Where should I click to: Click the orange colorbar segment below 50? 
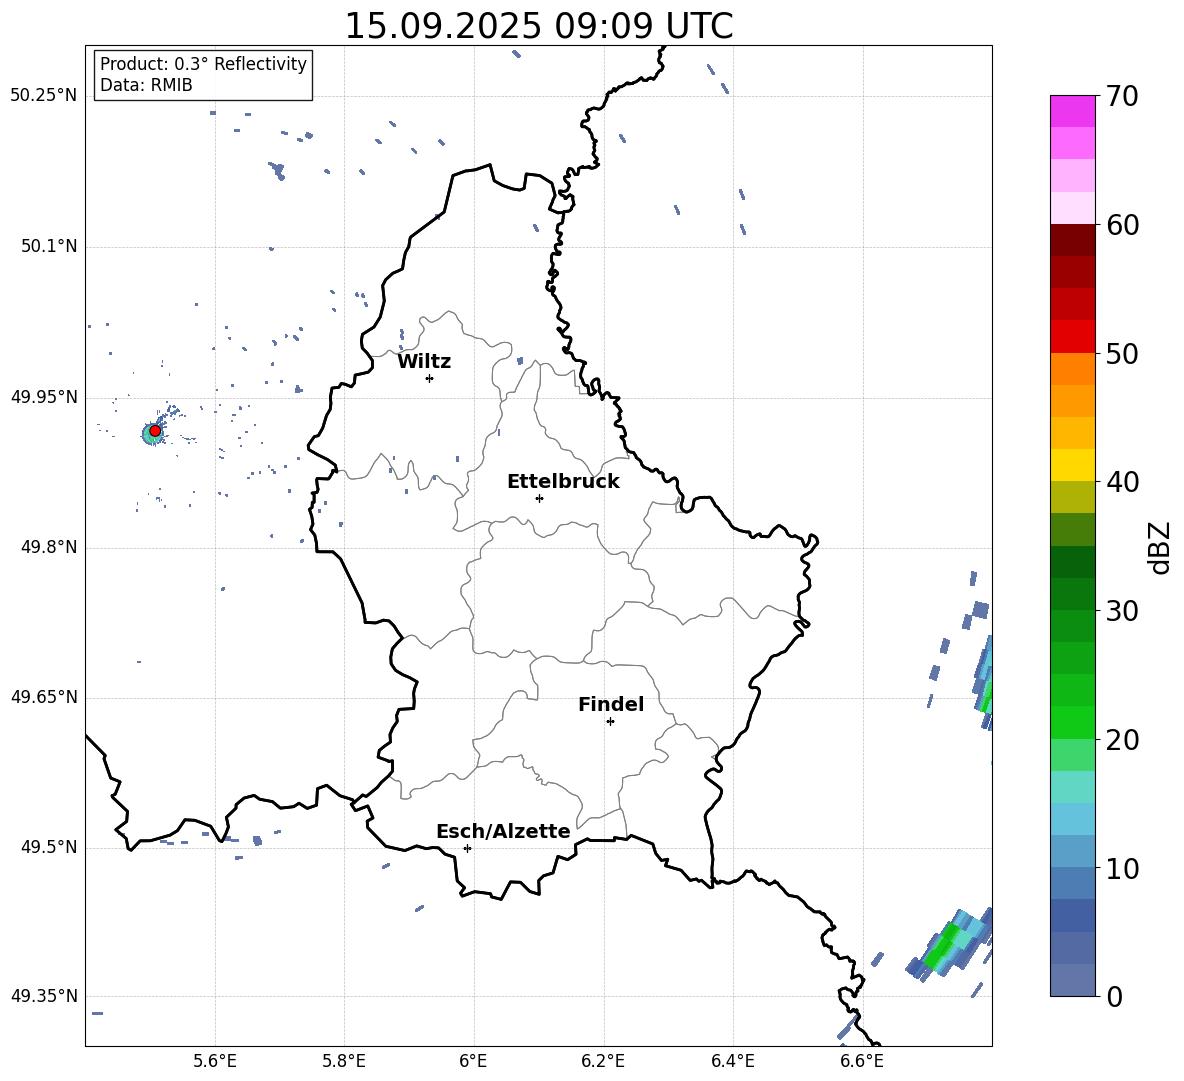1072,369
